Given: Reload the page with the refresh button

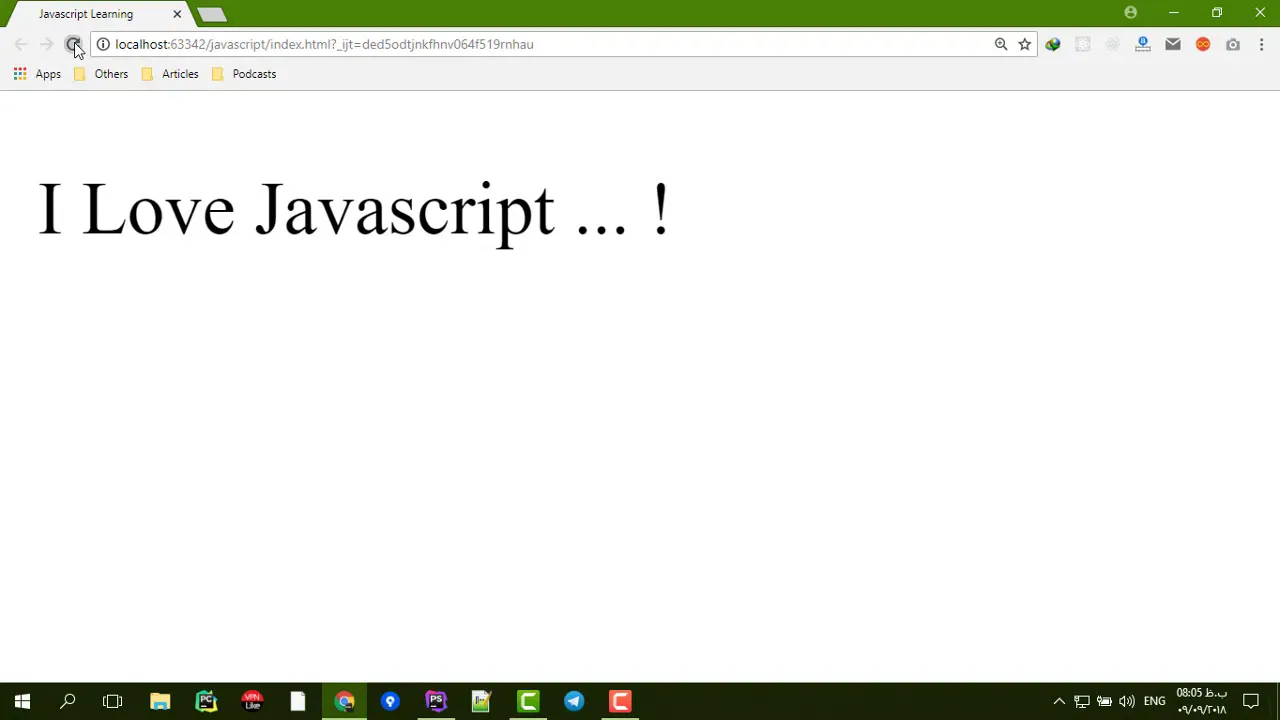Looking at the screenshot, I should coord(73,44).
